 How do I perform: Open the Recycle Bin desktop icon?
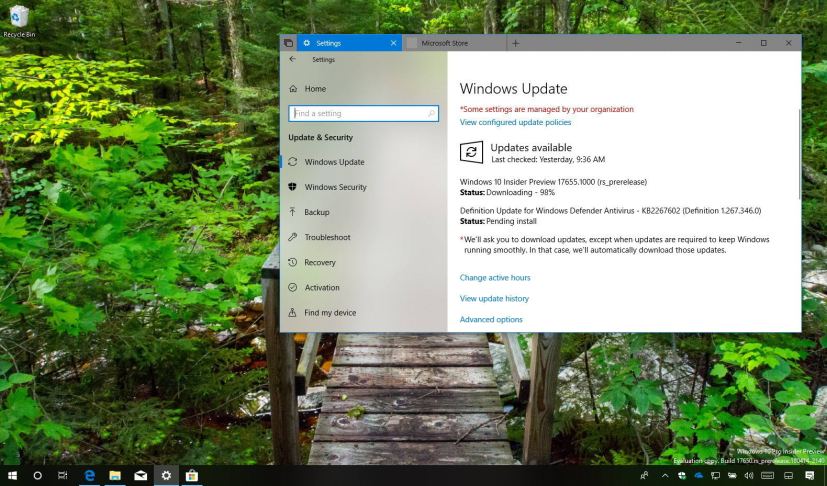click(19, 22)
